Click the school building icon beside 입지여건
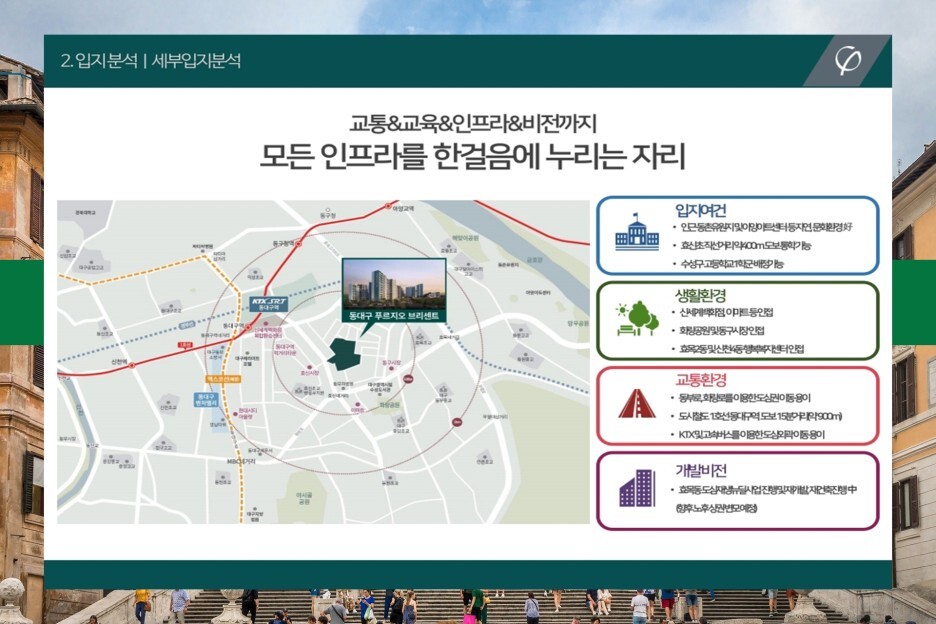936x624 pixels. pyautogui.click(x=637, y=232)
